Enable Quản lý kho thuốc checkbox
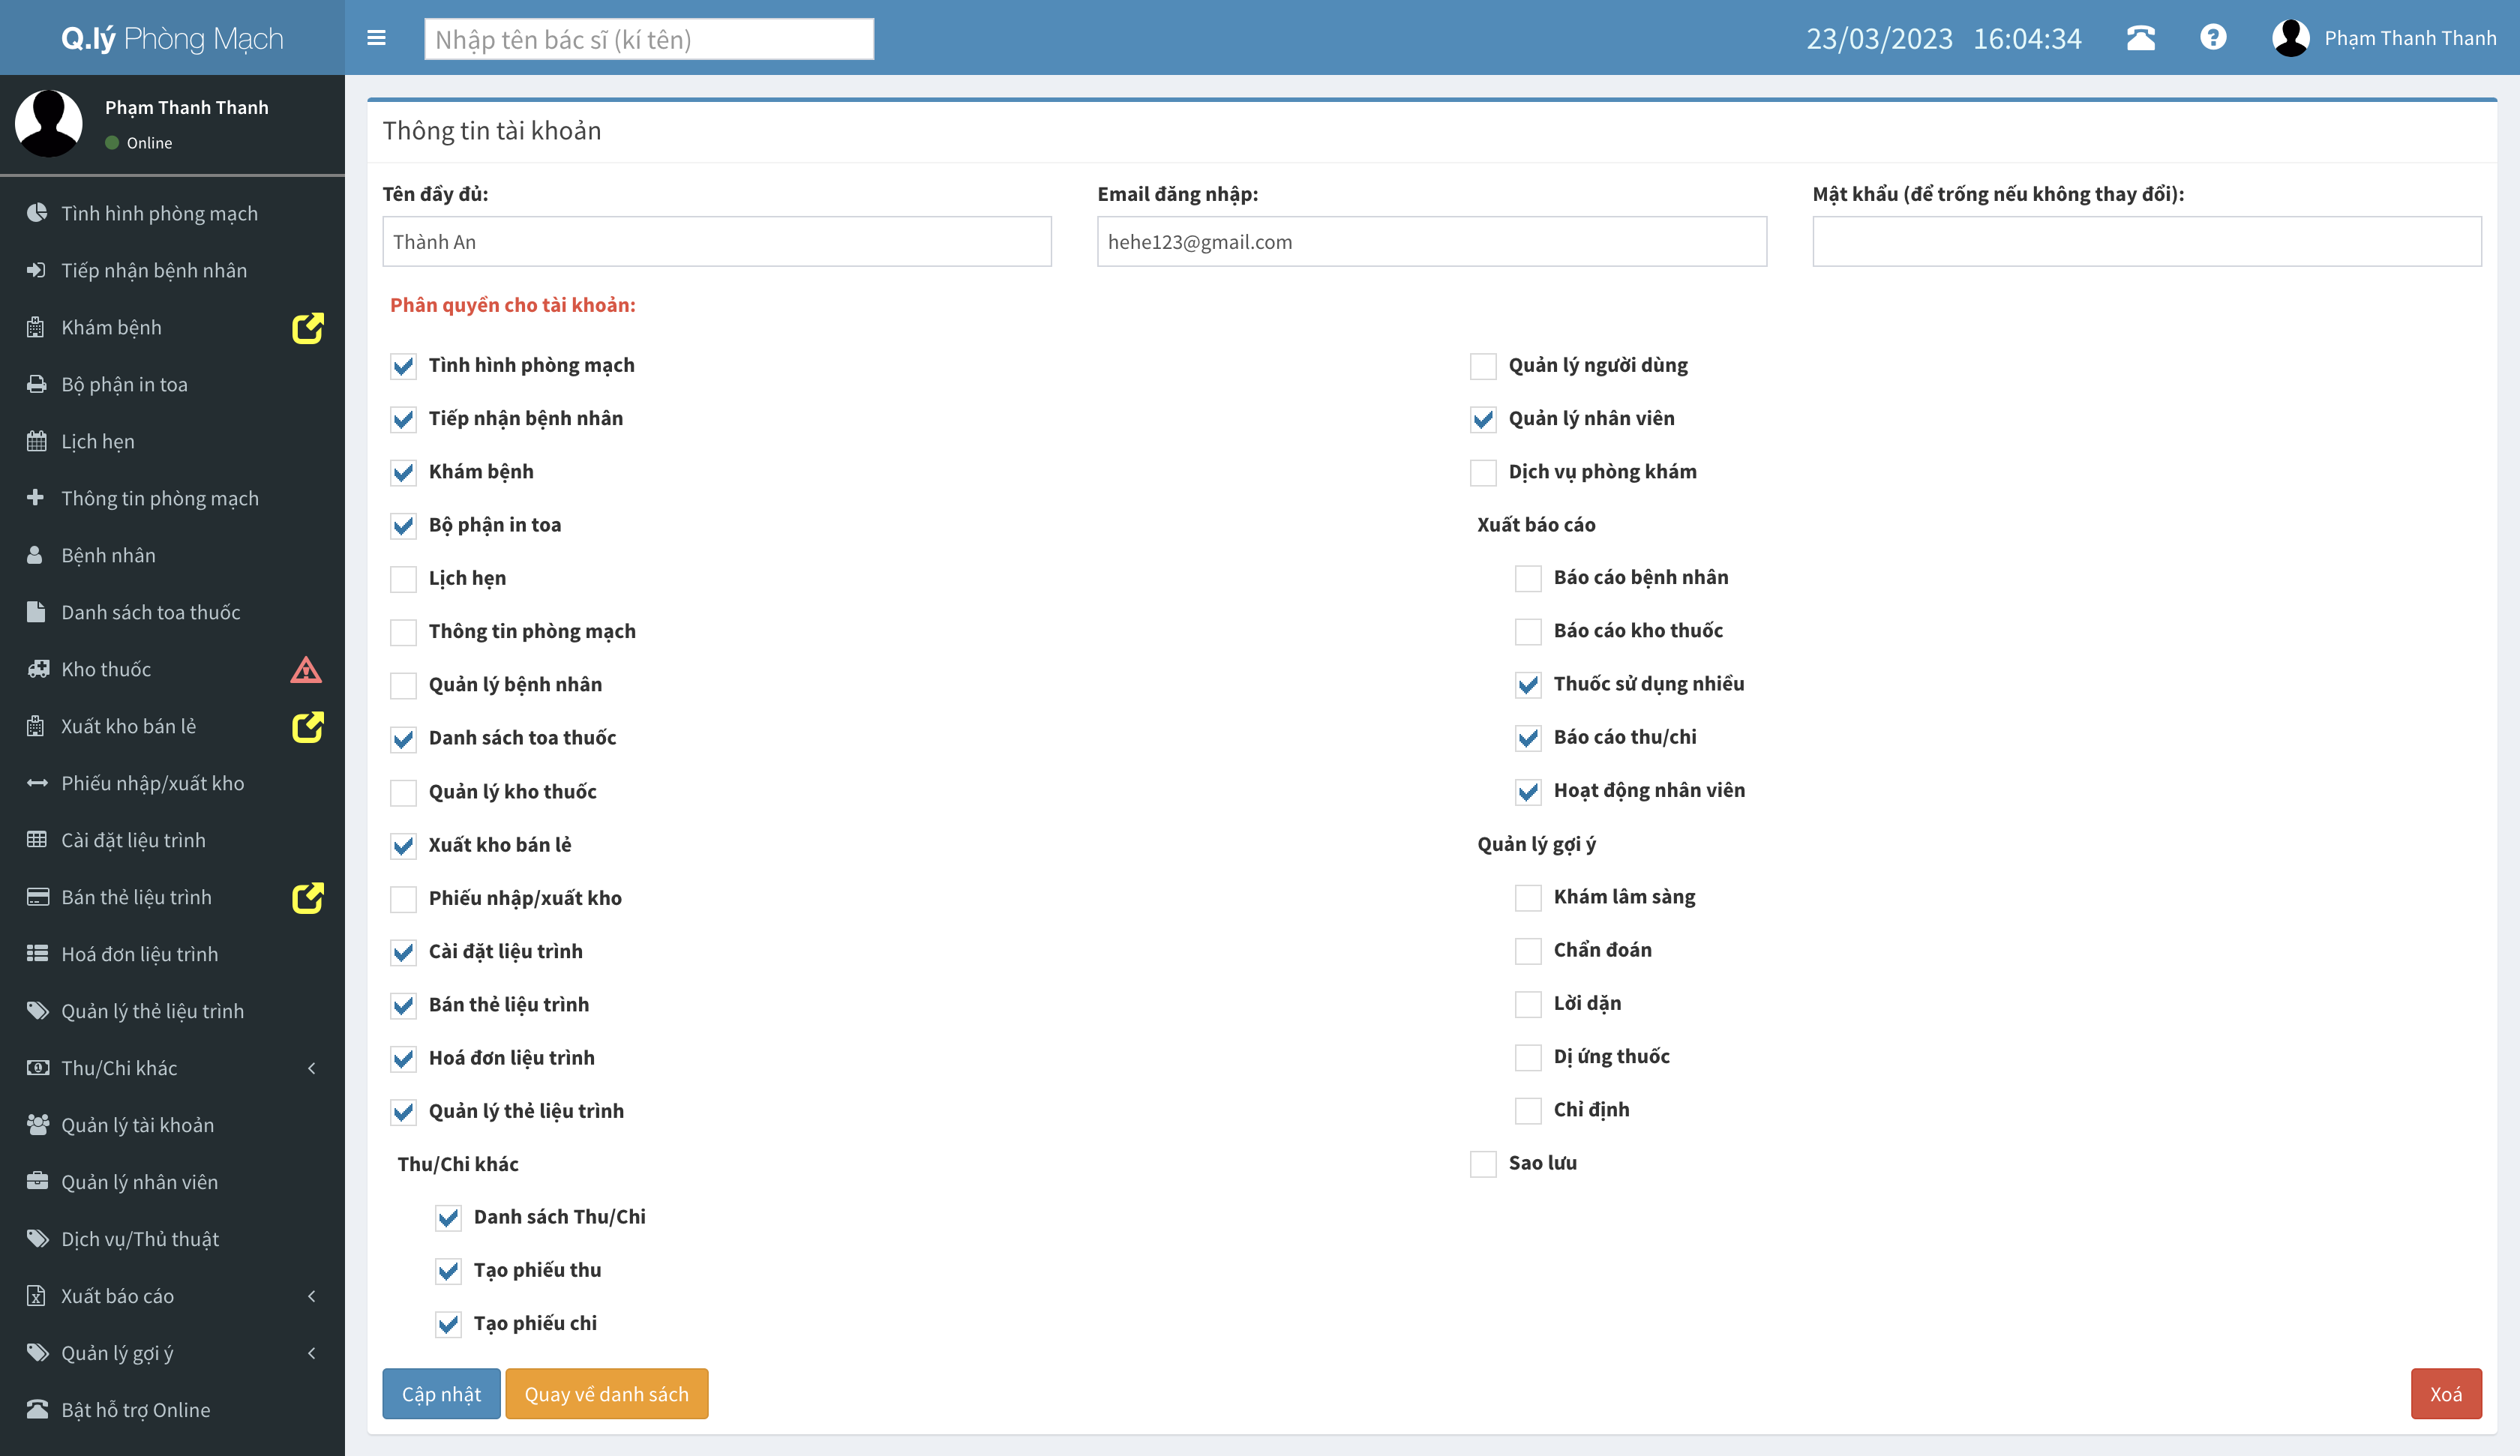Viewport: 2520px width, 1456px height. (x=403, y=793)
